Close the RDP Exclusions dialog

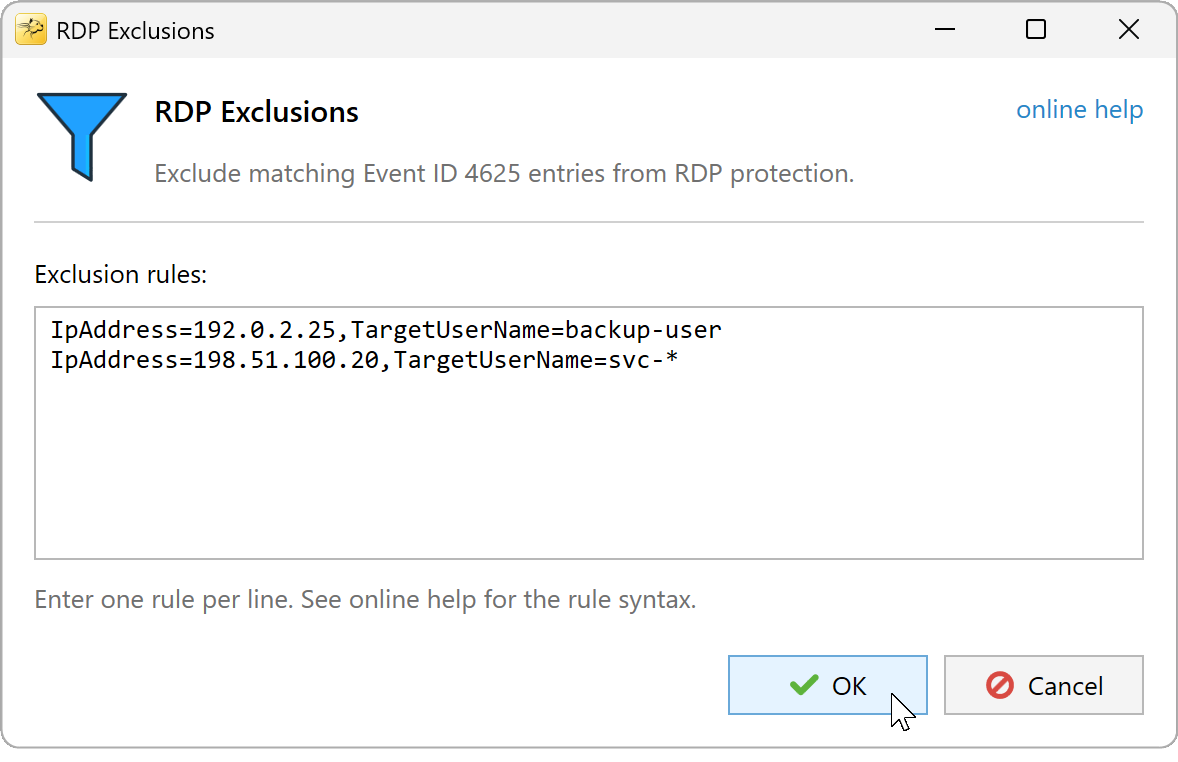(x=1128, y=30)
